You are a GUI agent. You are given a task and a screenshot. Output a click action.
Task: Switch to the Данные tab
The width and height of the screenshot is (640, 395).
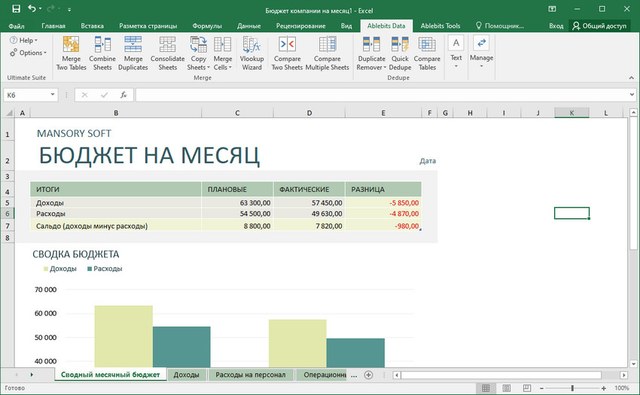tap(249, 26)
